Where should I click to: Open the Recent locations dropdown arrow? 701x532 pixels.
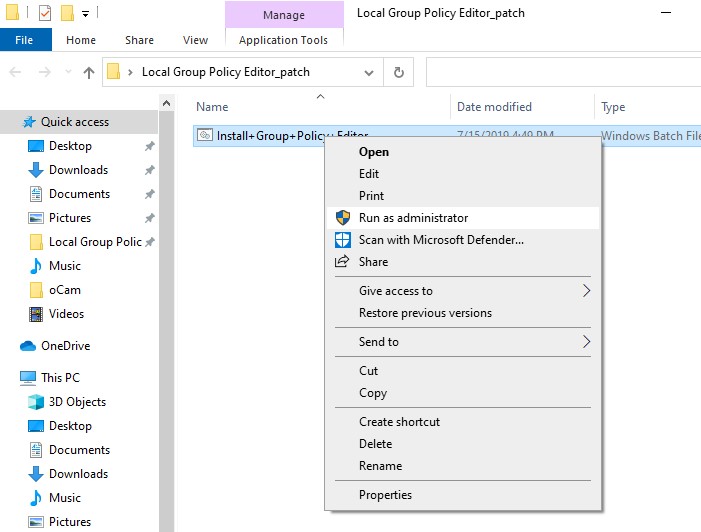point(68,72)
